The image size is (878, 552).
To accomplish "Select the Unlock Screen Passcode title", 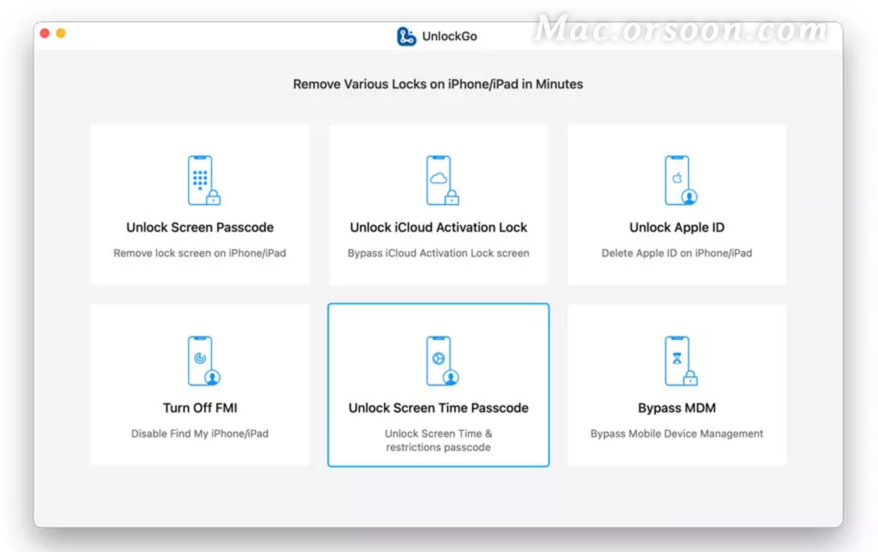I will click(200, 227).
